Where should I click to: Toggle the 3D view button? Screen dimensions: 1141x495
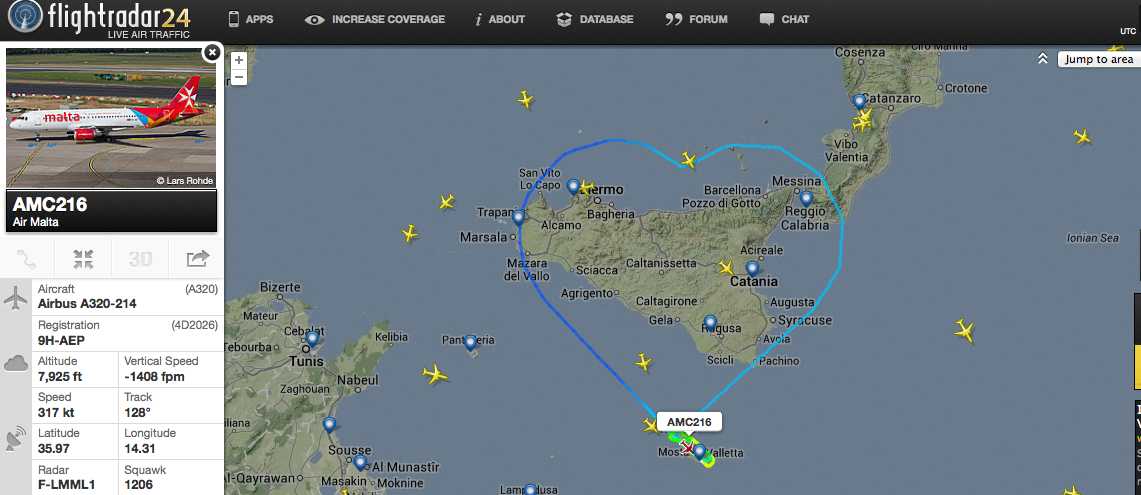click(140, 258)
